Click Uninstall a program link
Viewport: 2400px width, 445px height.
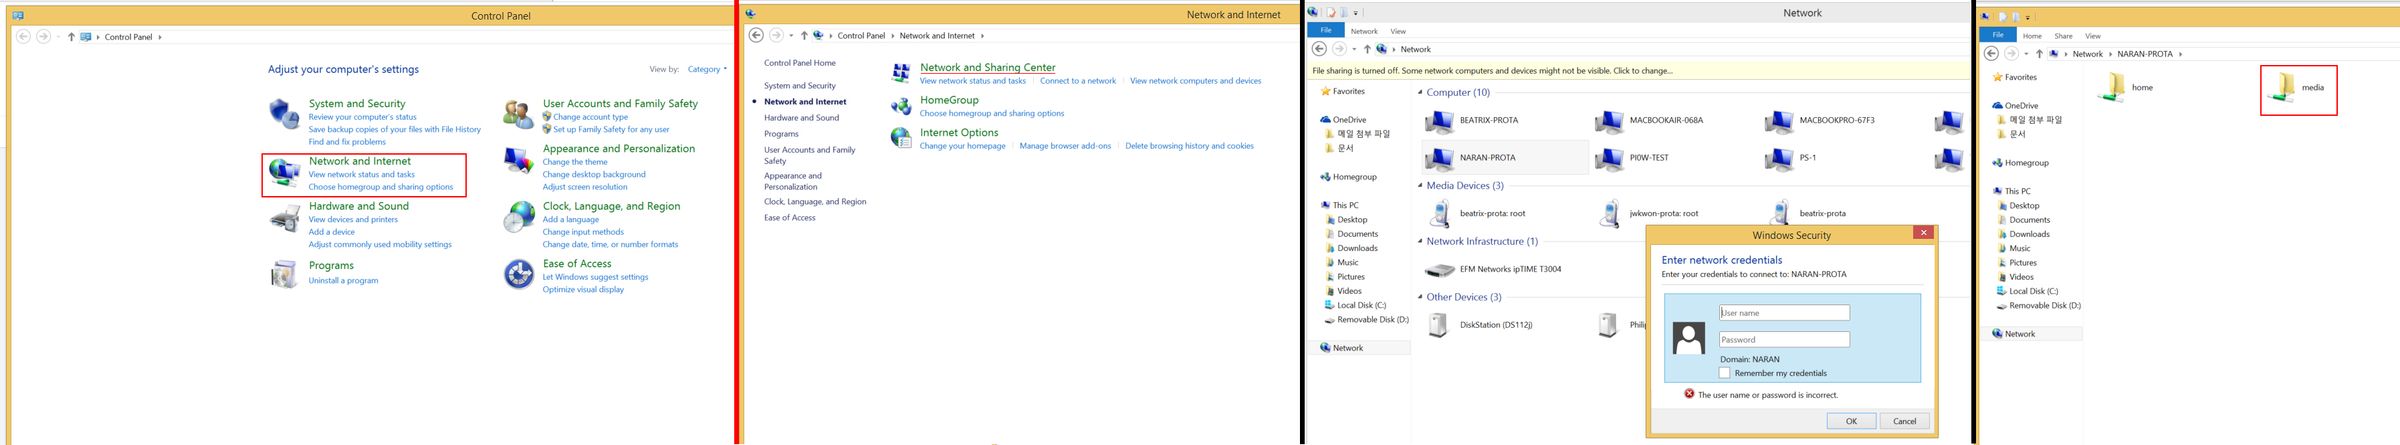pos(344,281)
